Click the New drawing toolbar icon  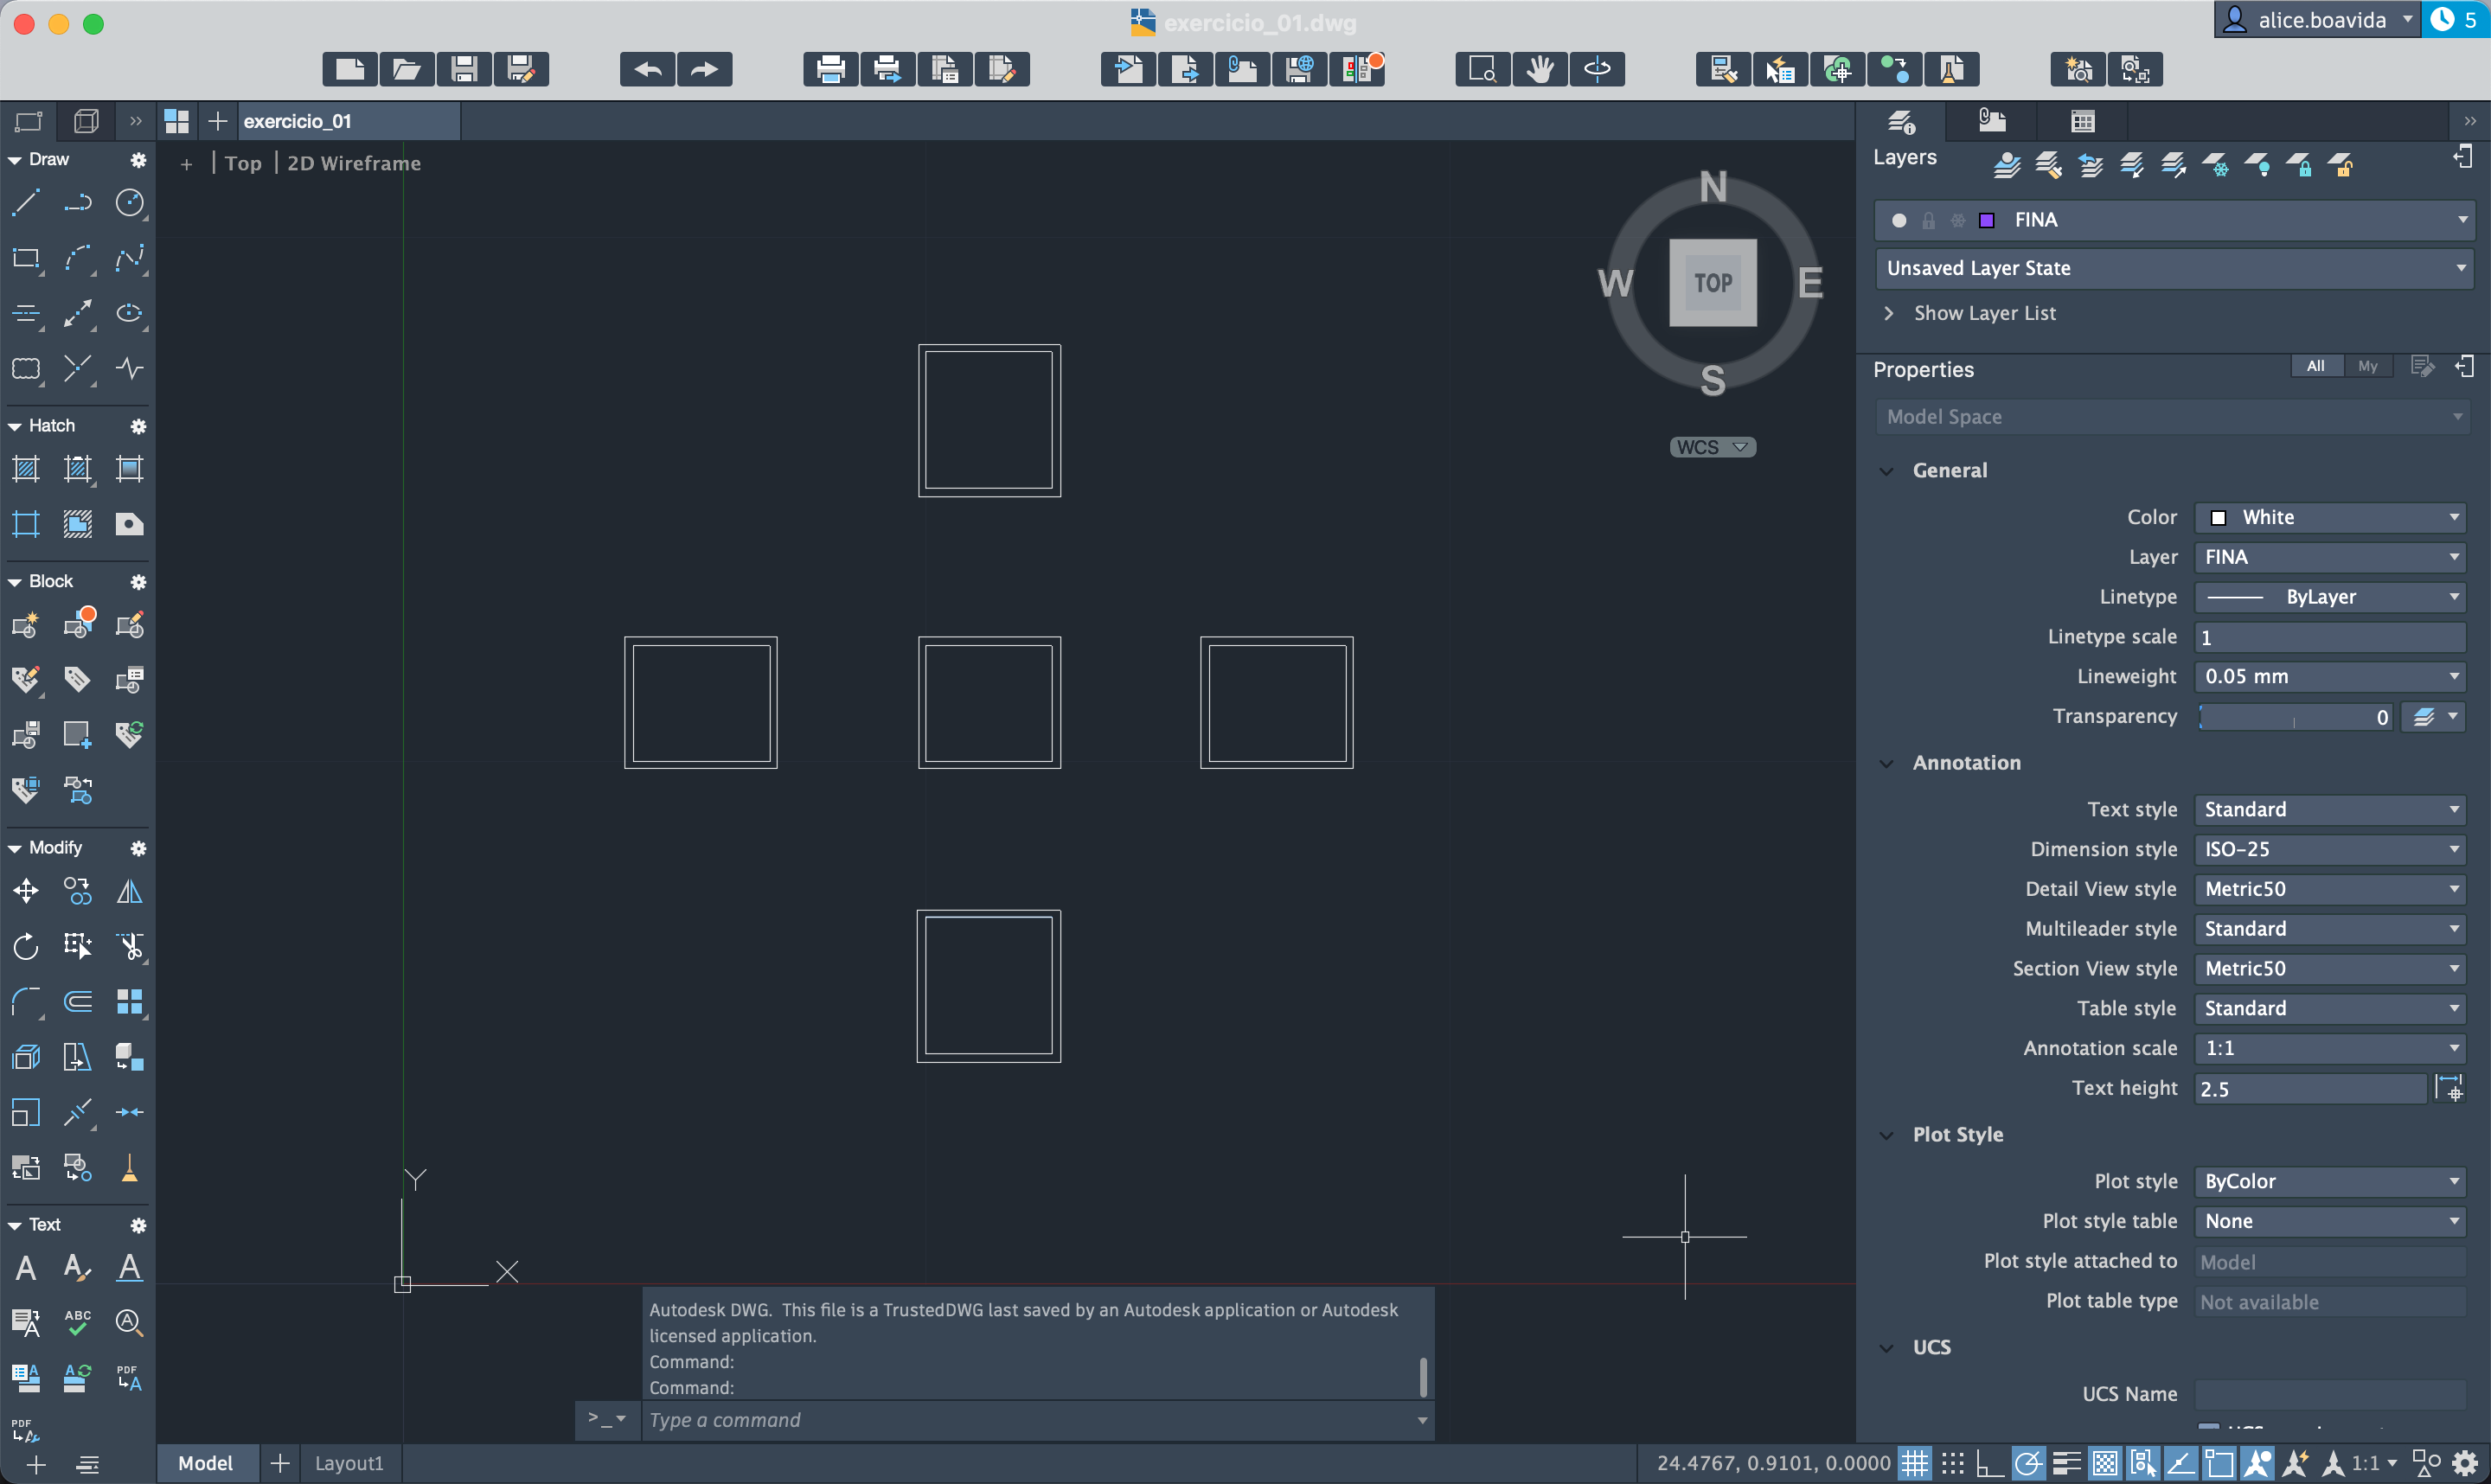coord(350,69)
